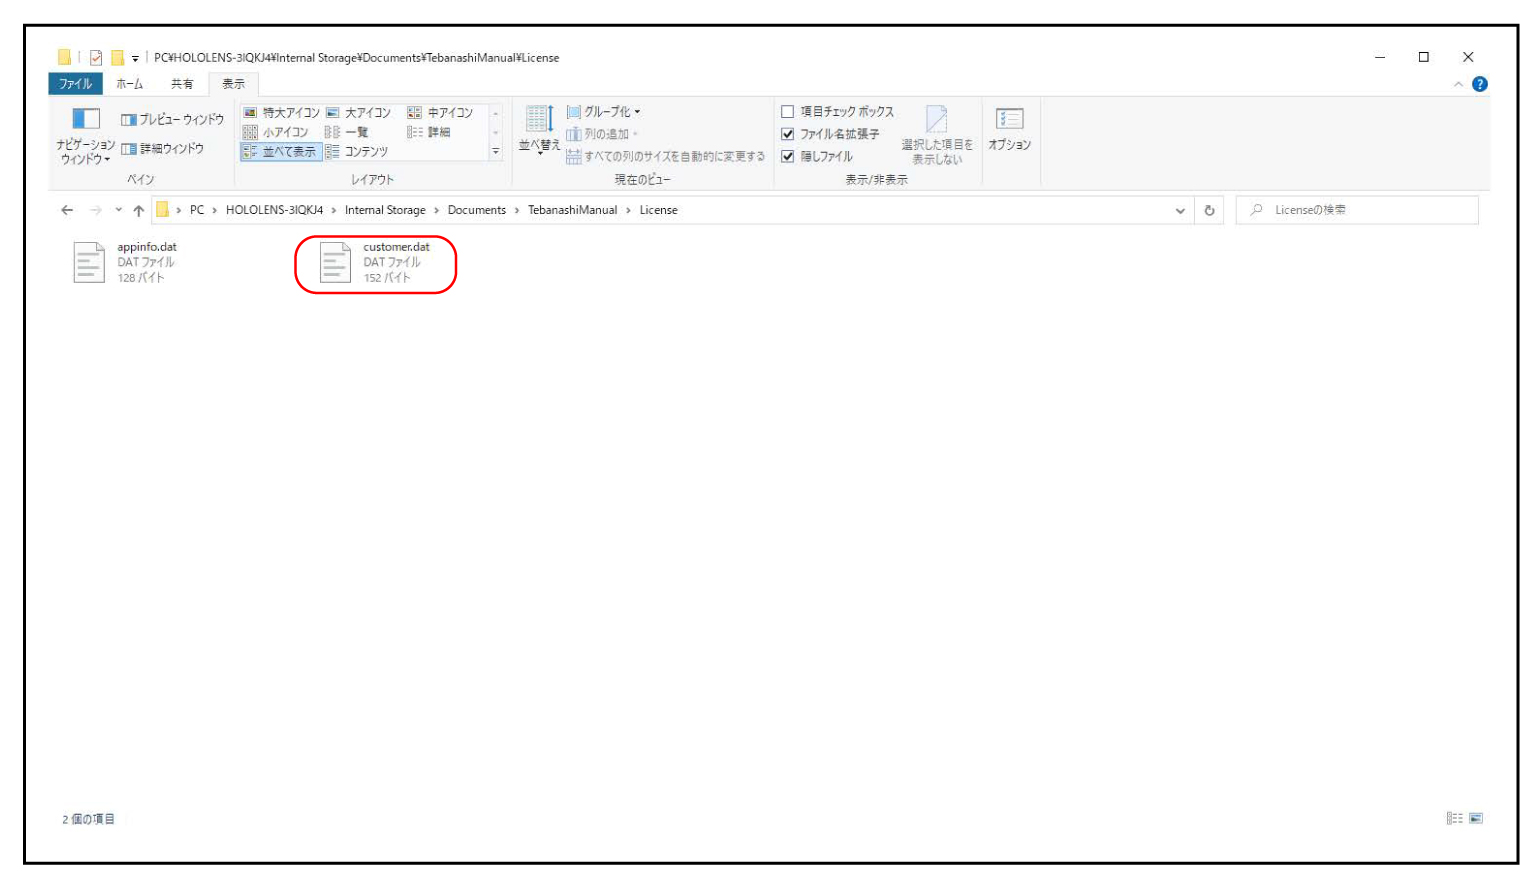The height and width of the screenshot is (890, 1539).
Task: Switch to the Home ribbon tab
Action: [x=129, y=84]
